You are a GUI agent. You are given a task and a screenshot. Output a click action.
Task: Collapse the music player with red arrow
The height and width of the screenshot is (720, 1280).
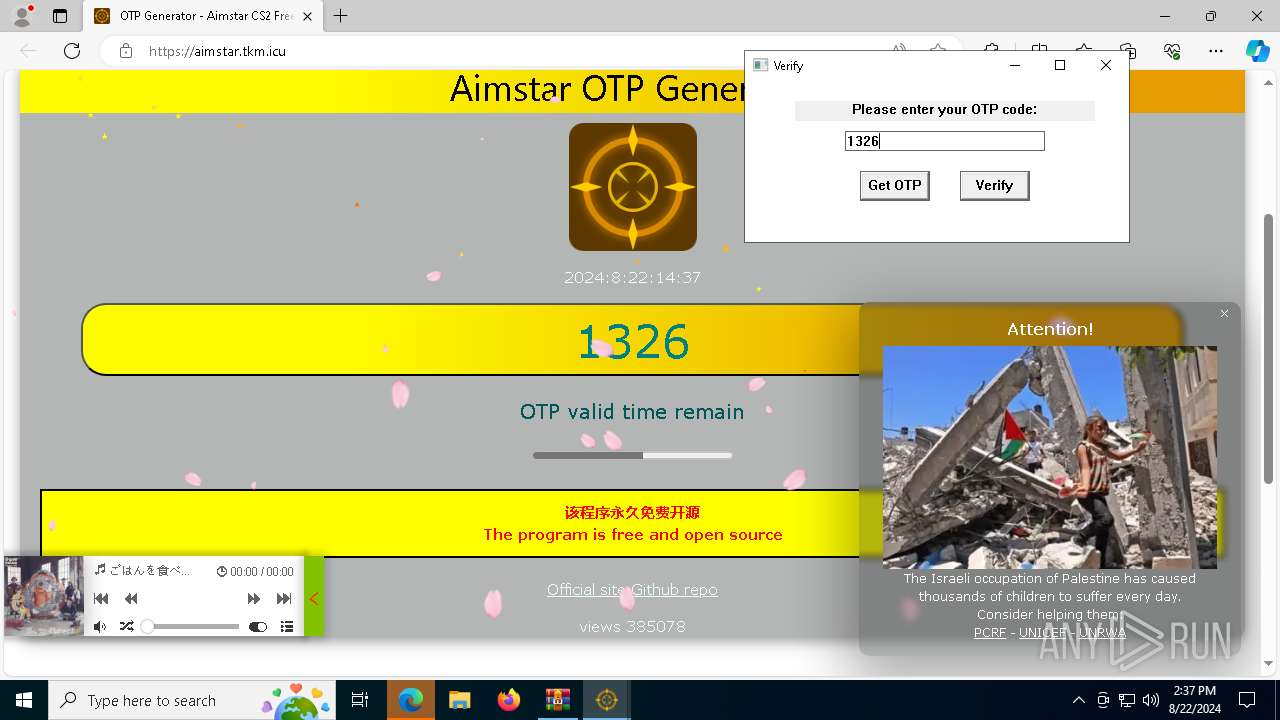click(313, 598)
